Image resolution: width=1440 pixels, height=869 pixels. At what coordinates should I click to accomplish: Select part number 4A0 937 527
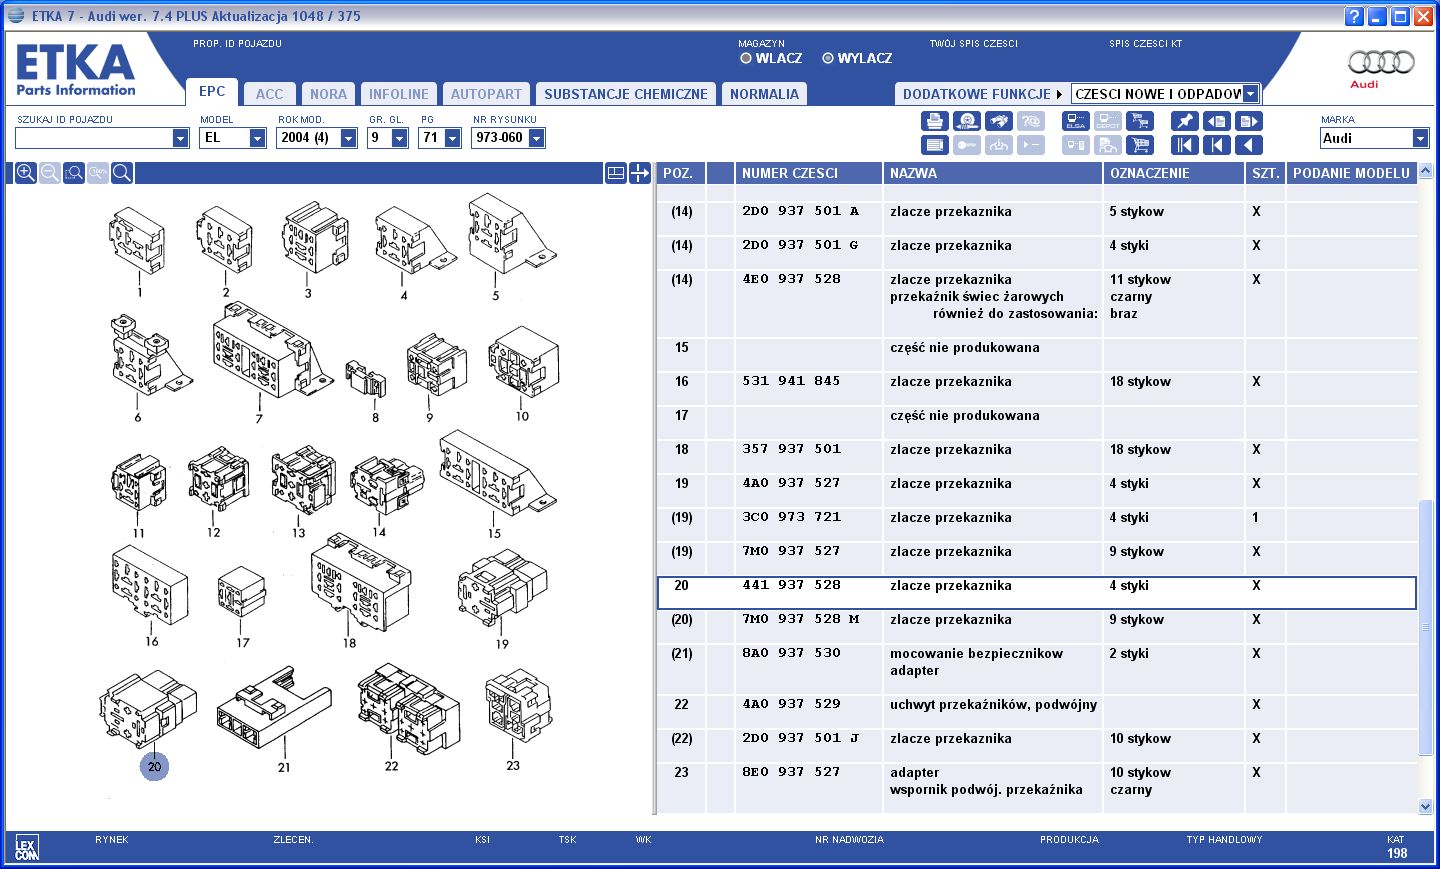click(791, 483)
